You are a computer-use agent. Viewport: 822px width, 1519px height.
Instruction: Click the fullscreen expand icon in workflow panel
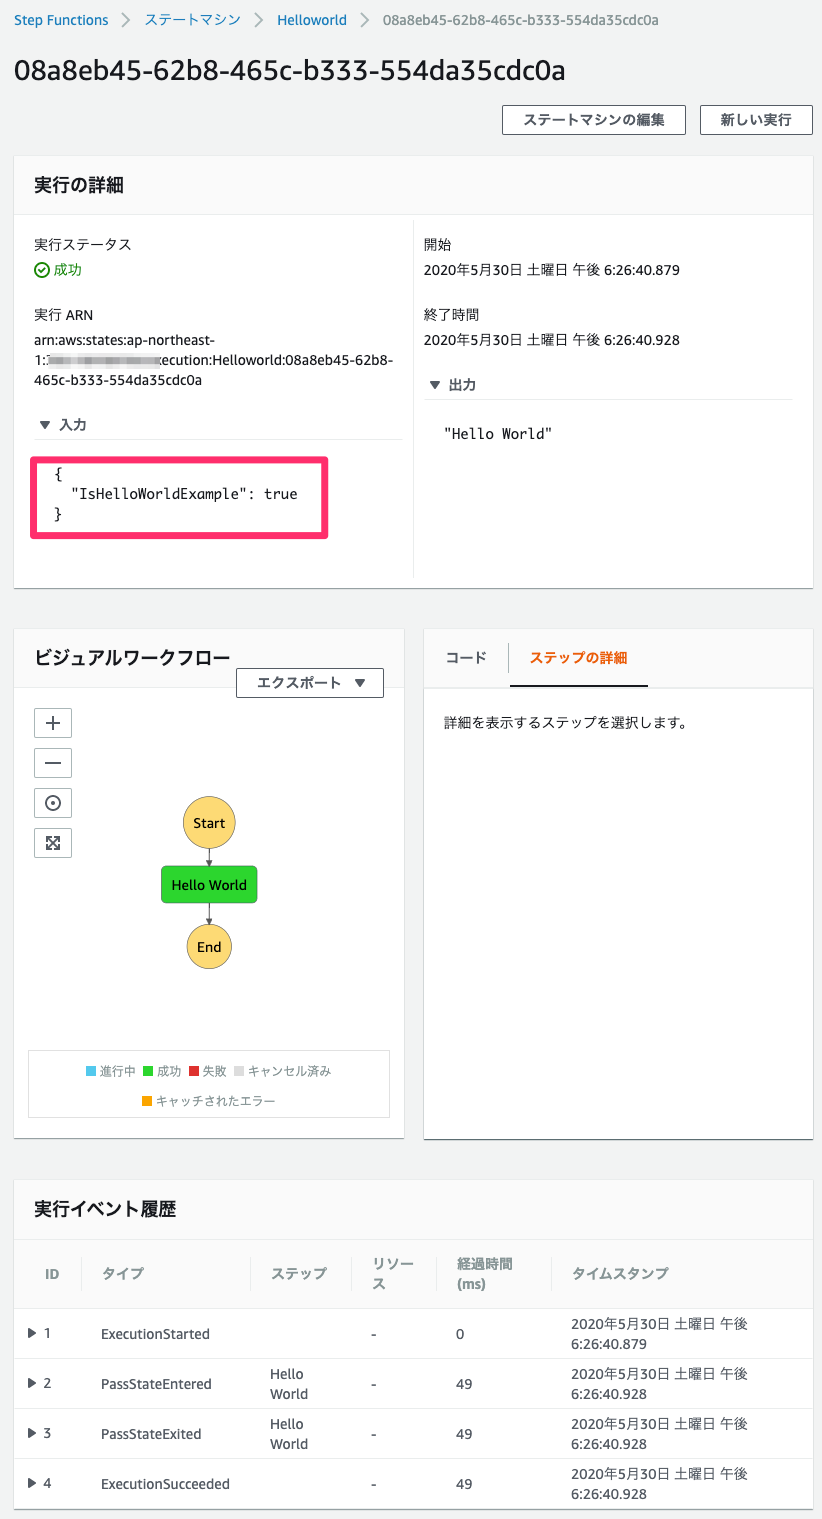pos(53,843)
